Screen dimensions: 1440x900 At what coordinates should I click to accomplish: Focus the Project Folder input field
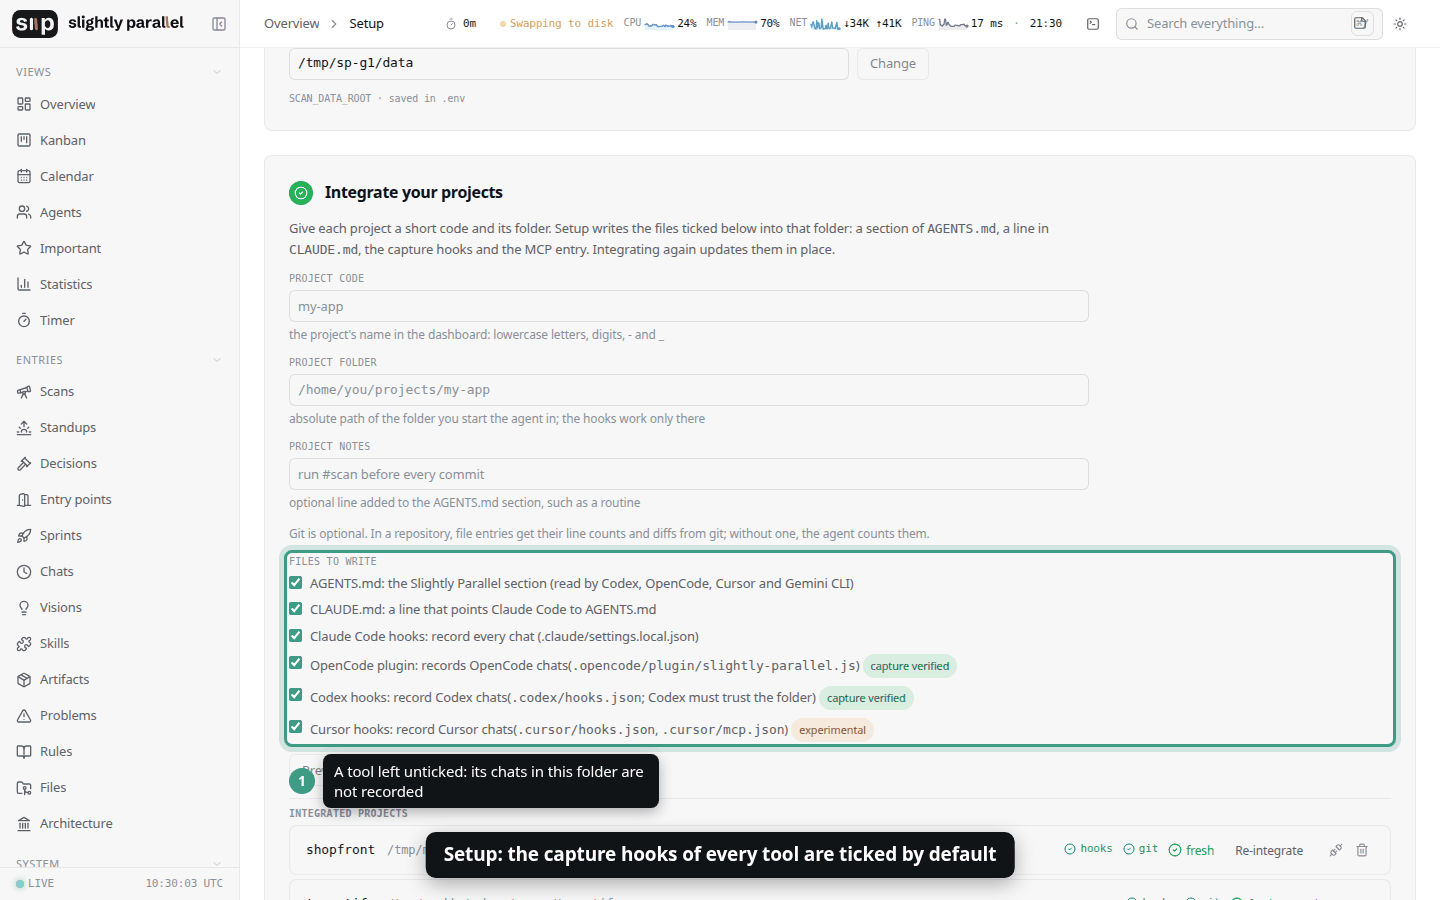[x=689, y=390]
